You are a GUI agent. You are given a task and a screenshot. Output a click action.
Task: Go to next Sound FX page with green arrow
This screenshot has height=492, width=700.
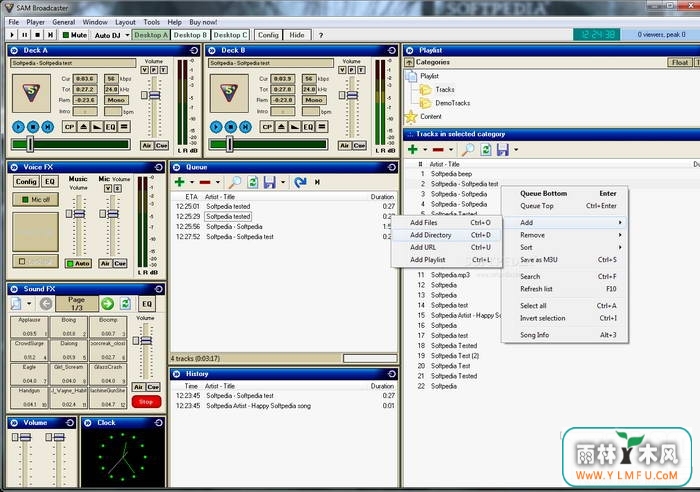107,304
